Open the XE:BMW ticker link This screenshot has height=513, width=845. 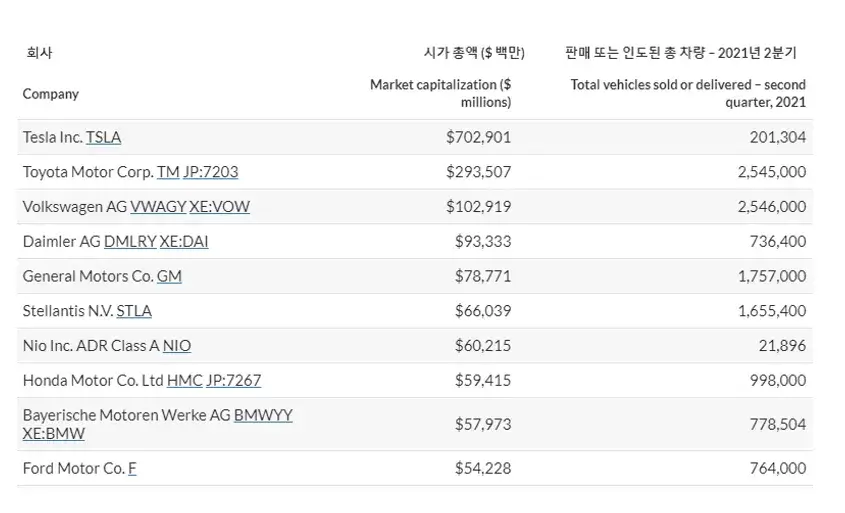tap(54, 434)
